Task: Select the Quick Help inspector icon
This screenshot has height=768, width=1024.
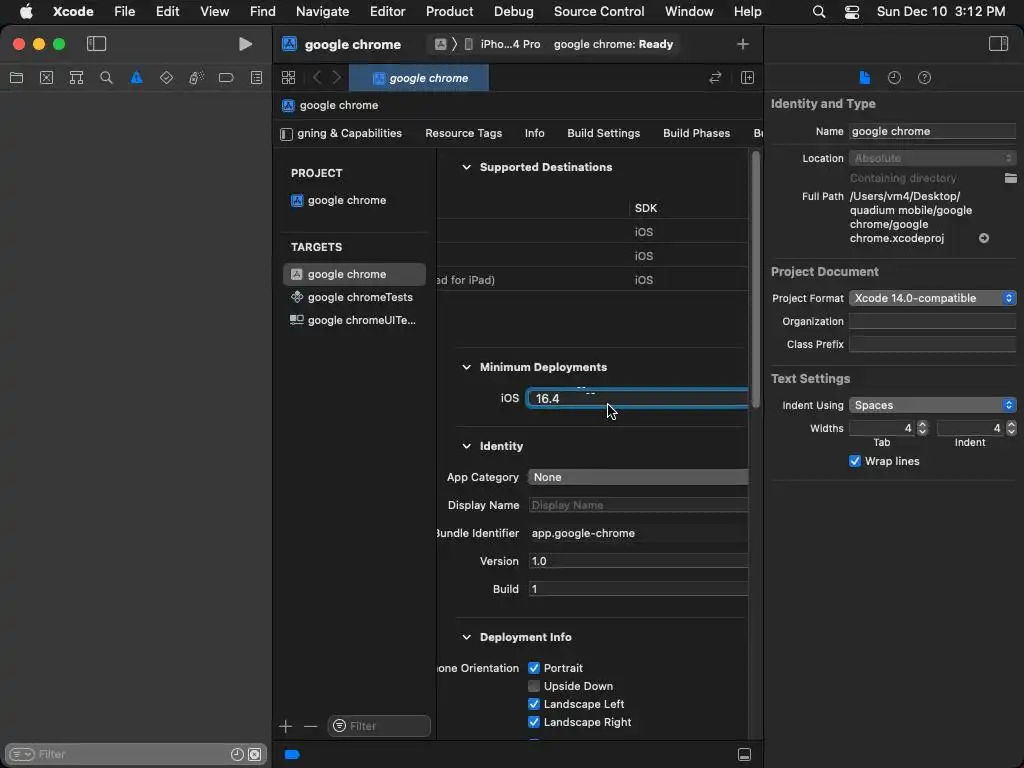Action: tap(924, 78)
